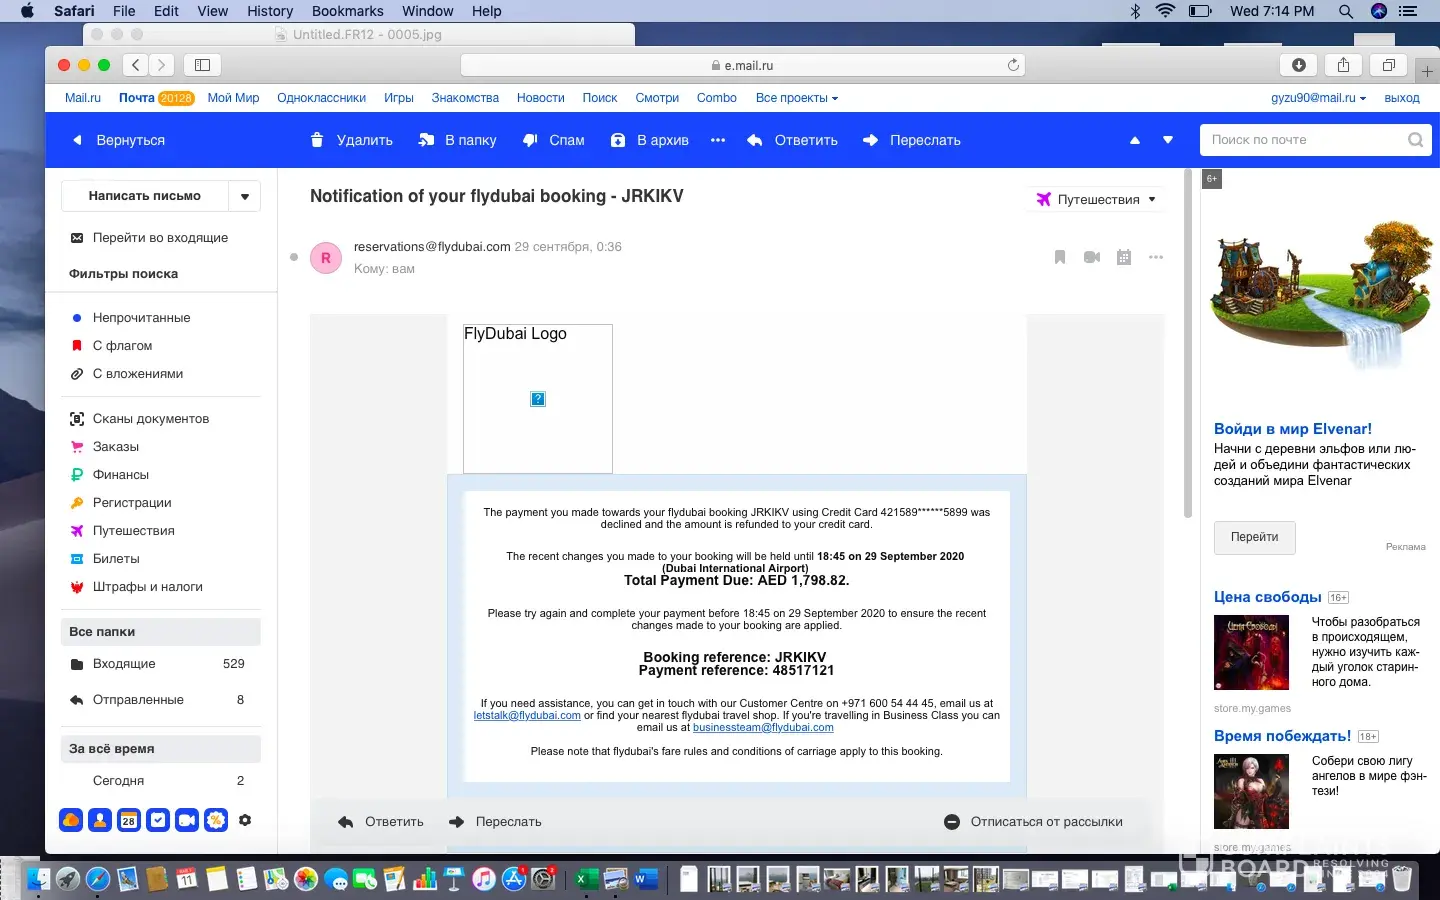Viewport: 1440px width, 900px height.
Task: Filter by Непрочитанные unread messages
Action: click(141, 317)
